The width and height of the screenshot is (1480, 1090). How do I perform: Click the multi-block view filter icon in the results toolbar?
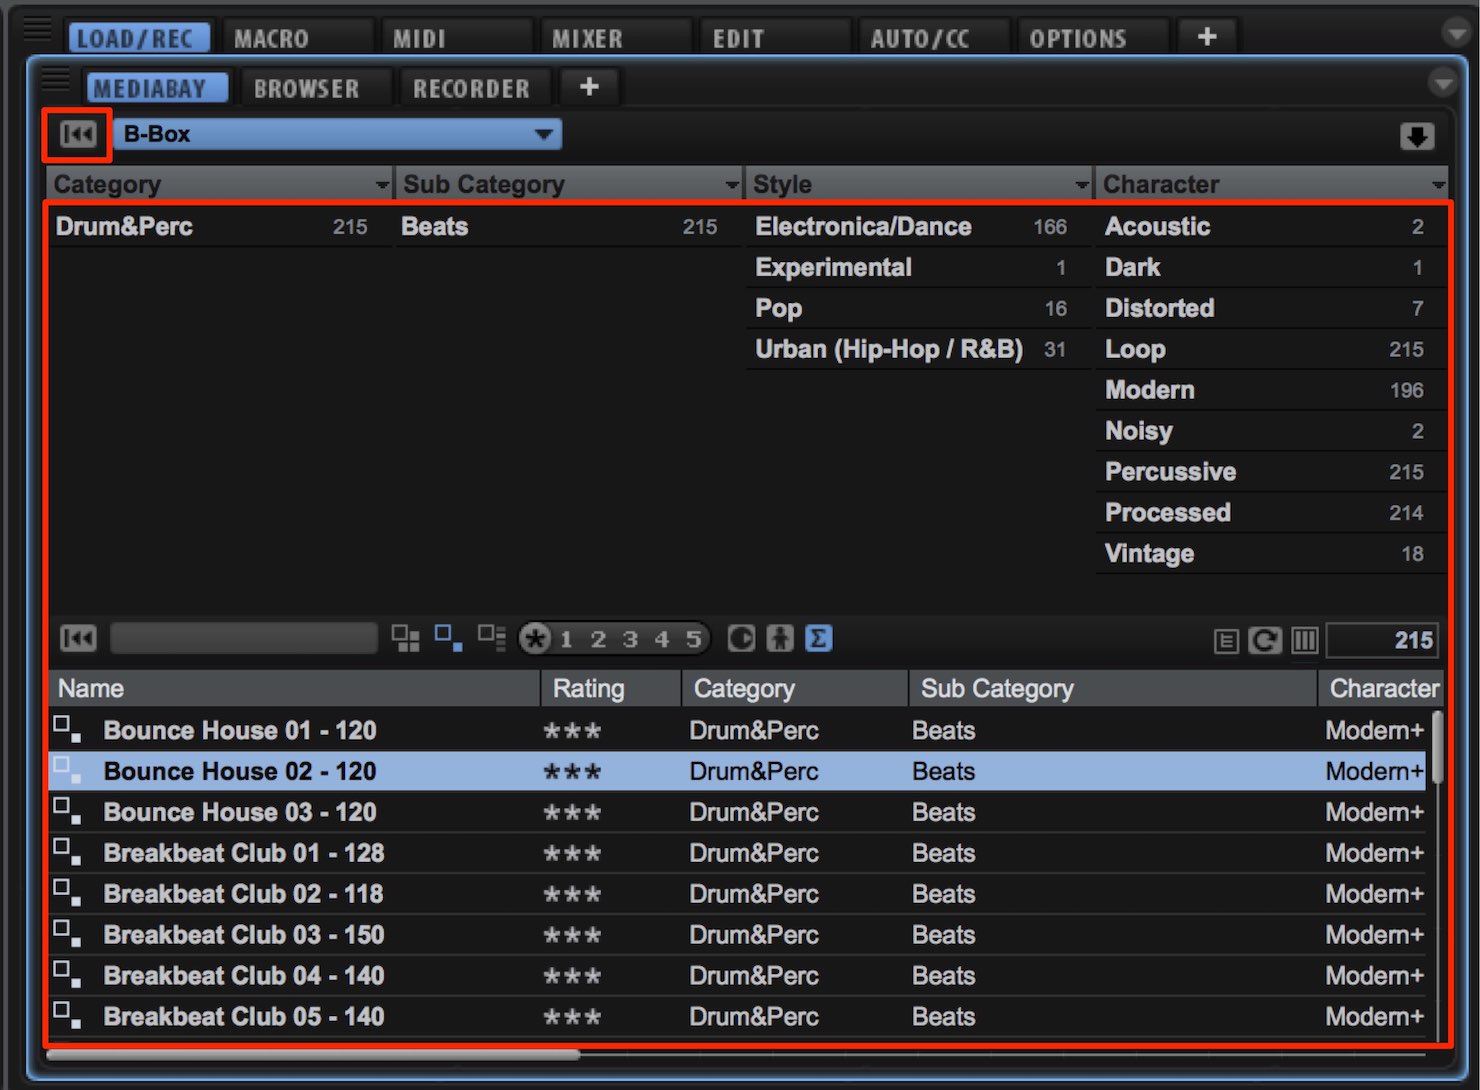click(405, 638)
